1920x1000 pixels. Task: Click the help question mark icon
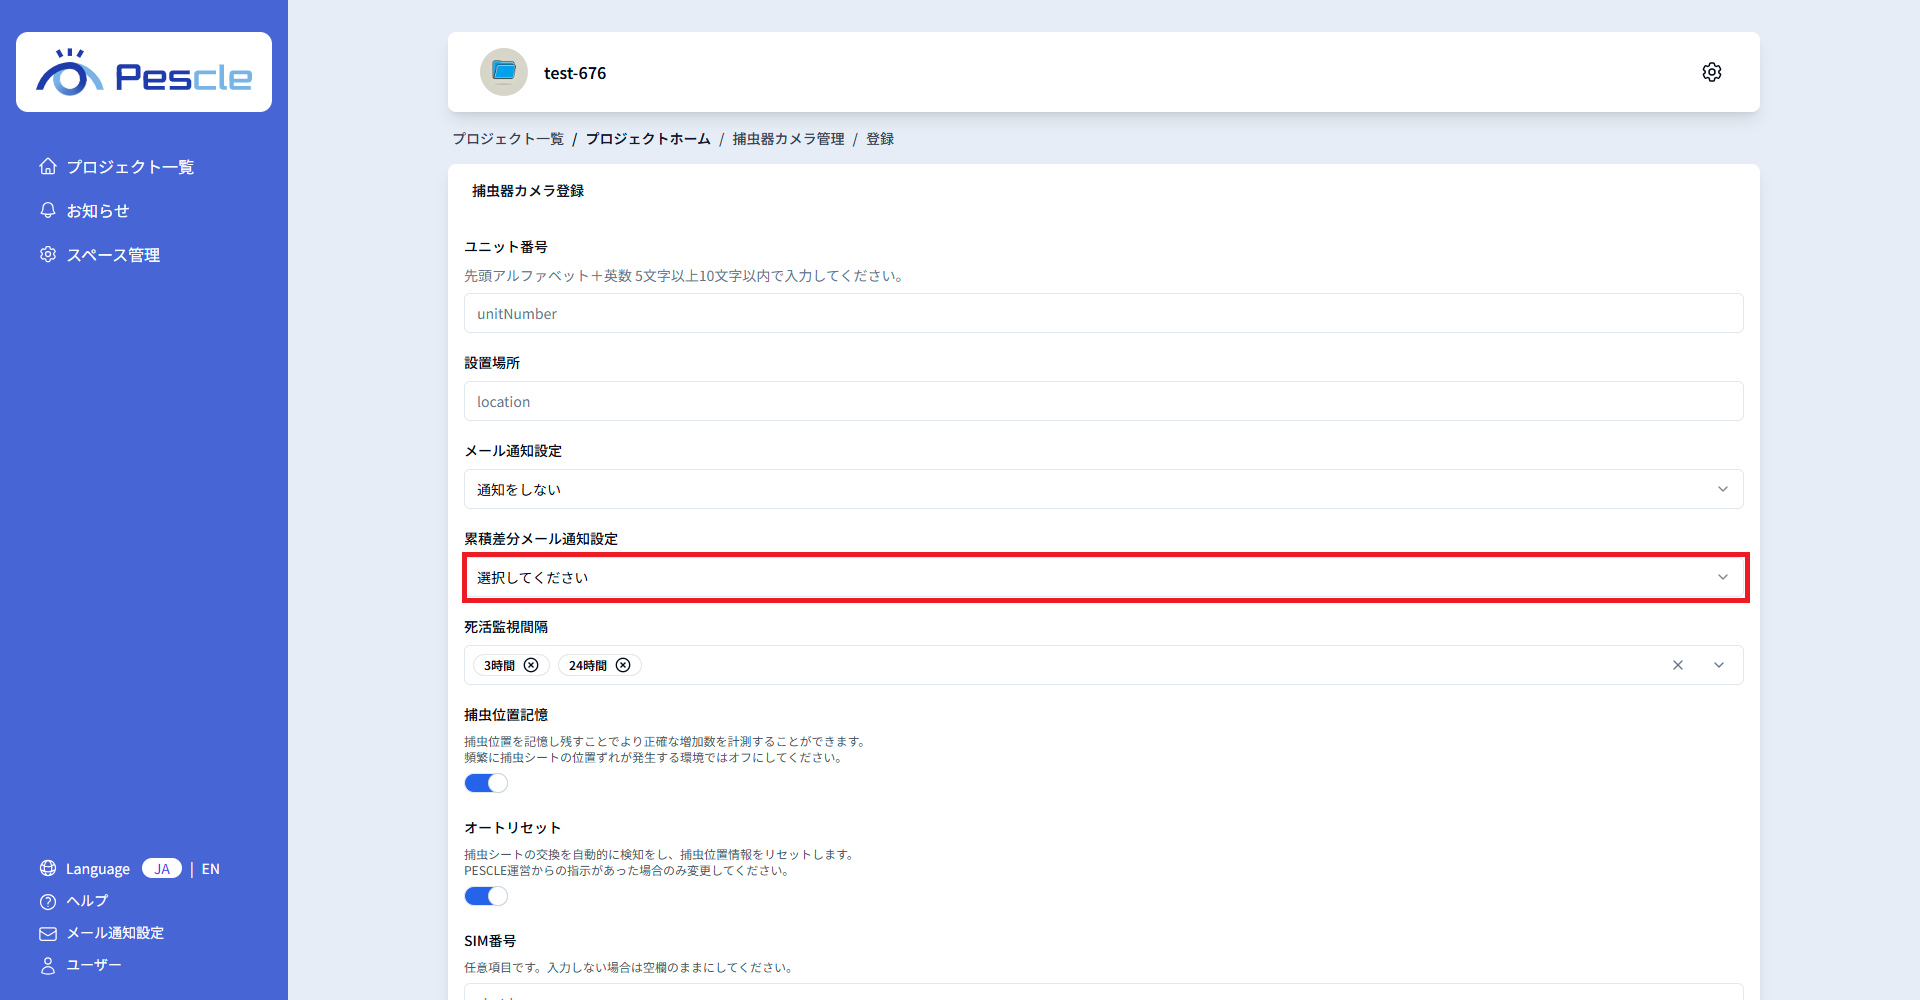tap(48, 901)
